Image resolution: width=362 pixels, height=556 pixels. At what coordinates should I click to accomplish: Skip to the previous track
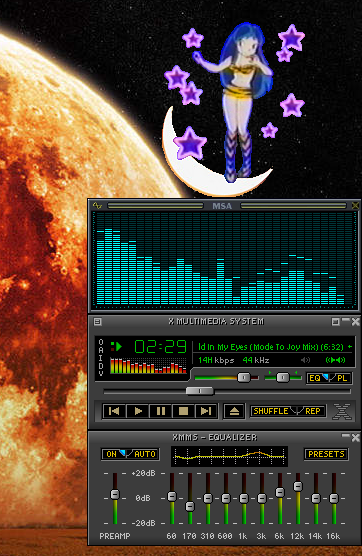tap(114, 411)
